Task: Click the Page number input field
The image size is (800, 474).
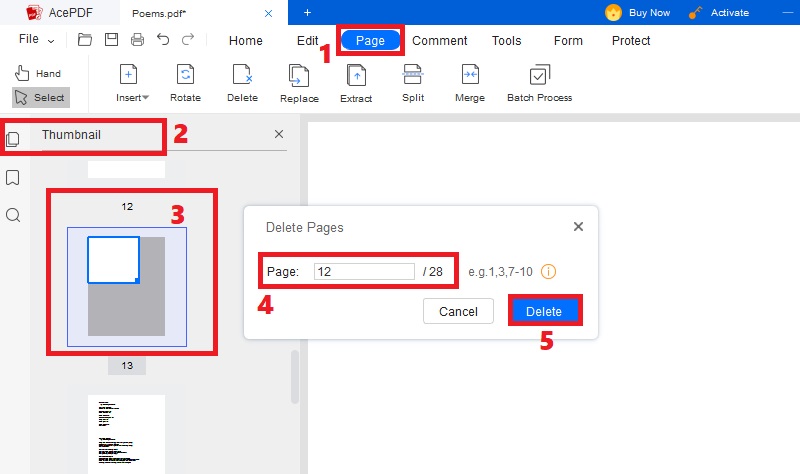Action: [364, 271]
